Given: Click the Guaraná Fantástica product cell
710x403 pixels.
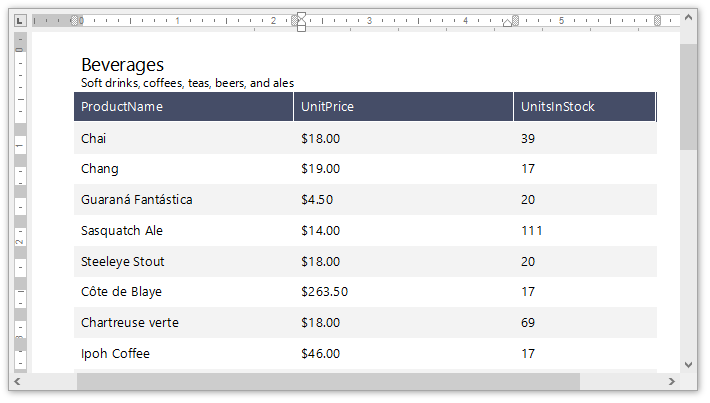Looking at the screenshot, I should point(137,200).
